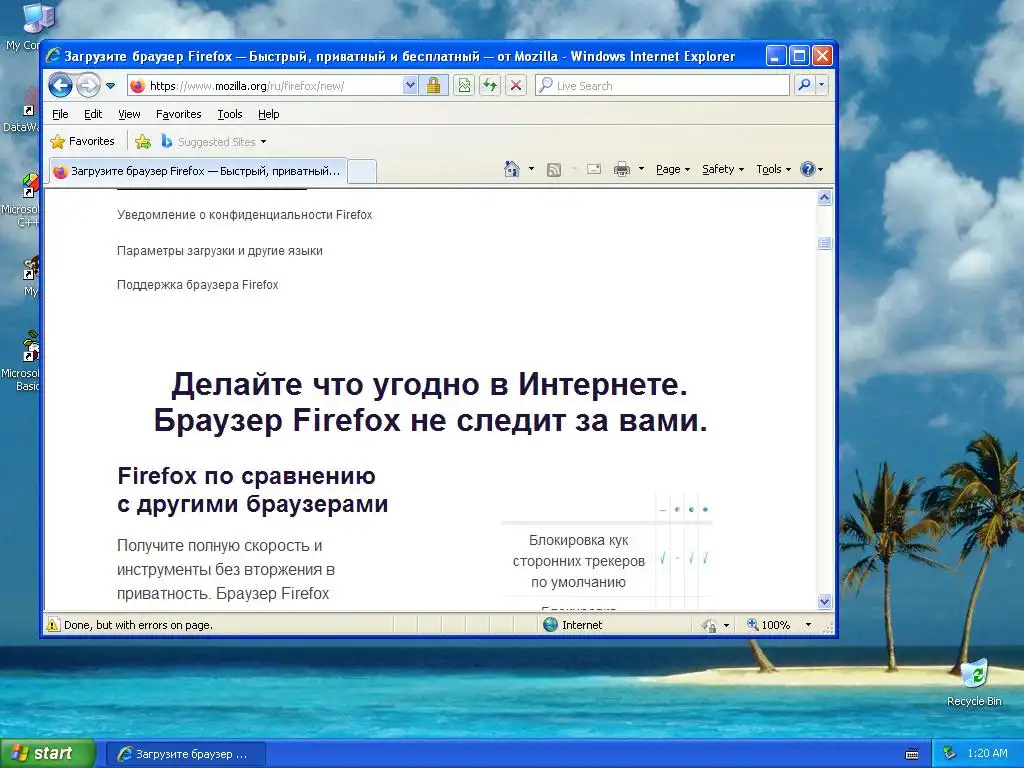Toggle Compatibility View icon
1024x768 pixels.
coord(464,86)
